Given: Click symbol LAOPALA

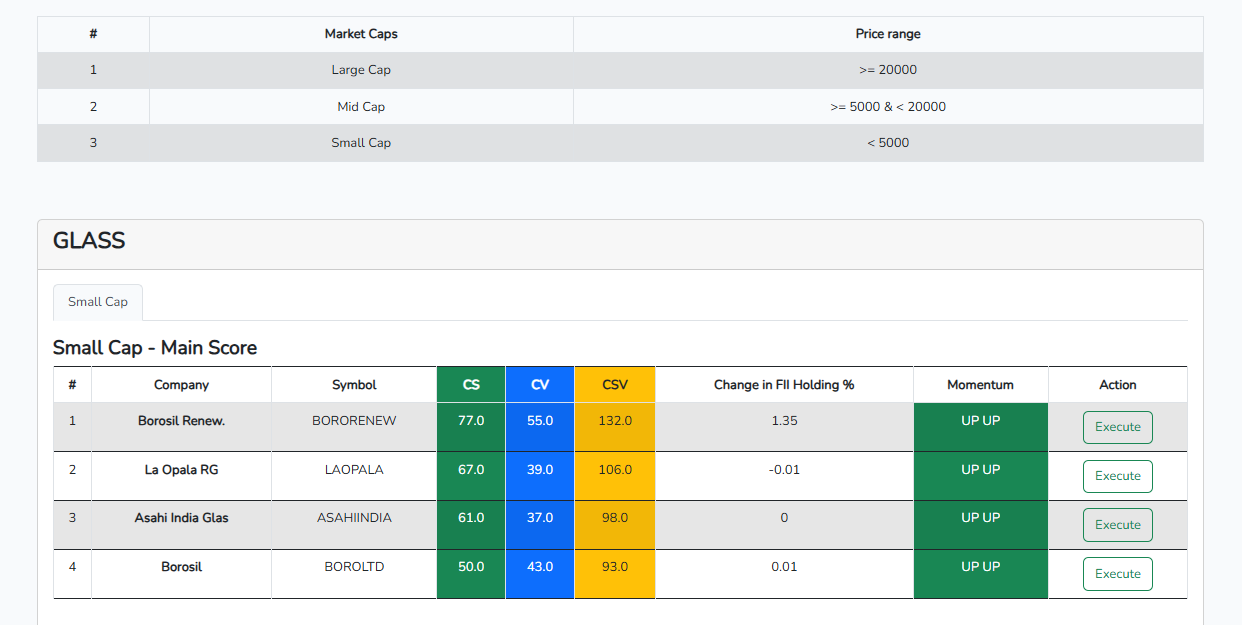Looking at the screenshot, I should point(354,470).
